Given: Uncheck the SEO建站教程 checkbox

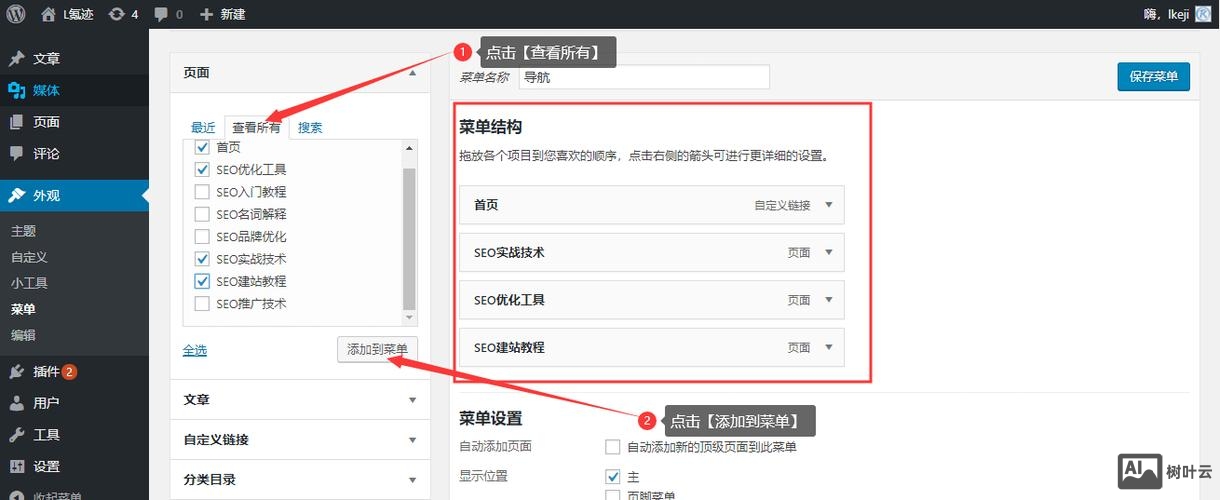Looking at the screenshot, I should [x=201, y=281].
